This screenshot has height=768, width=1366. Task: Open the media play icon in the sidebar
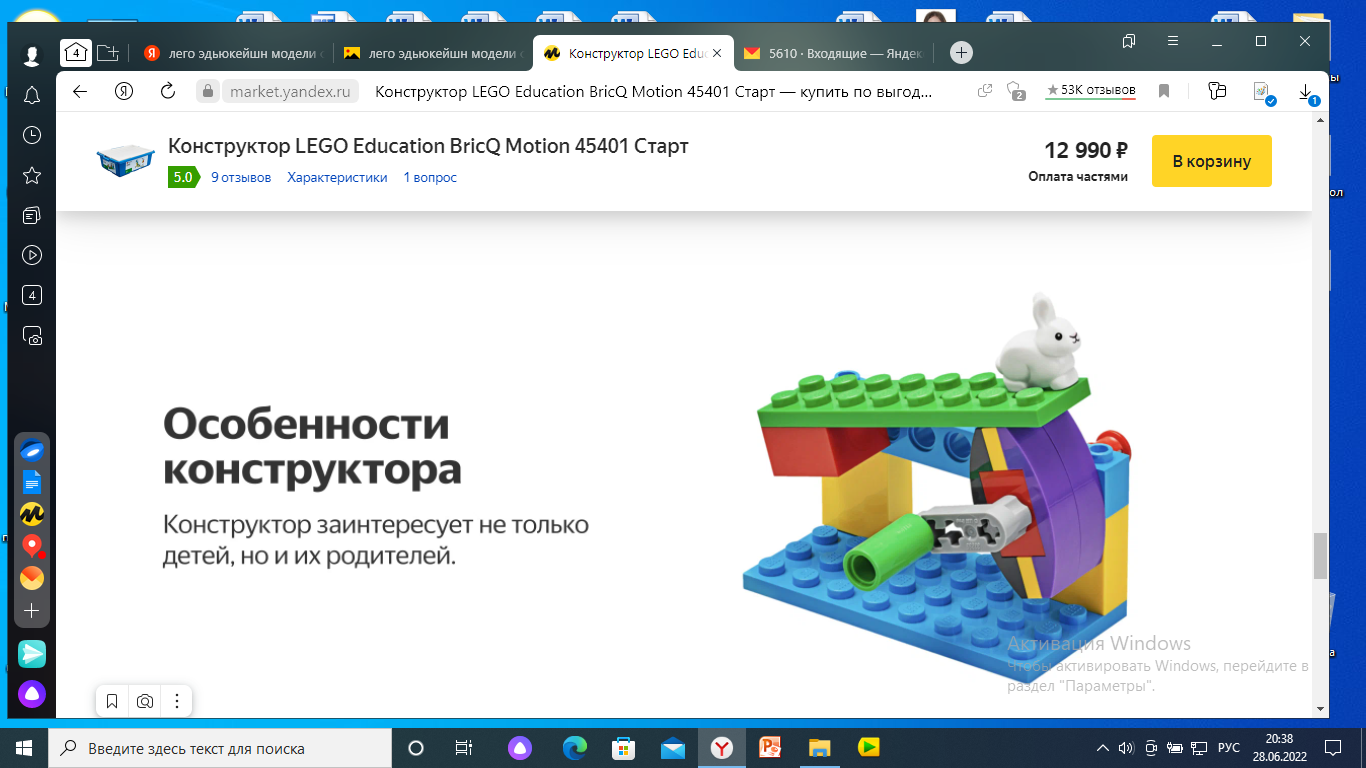click(32, 255)
